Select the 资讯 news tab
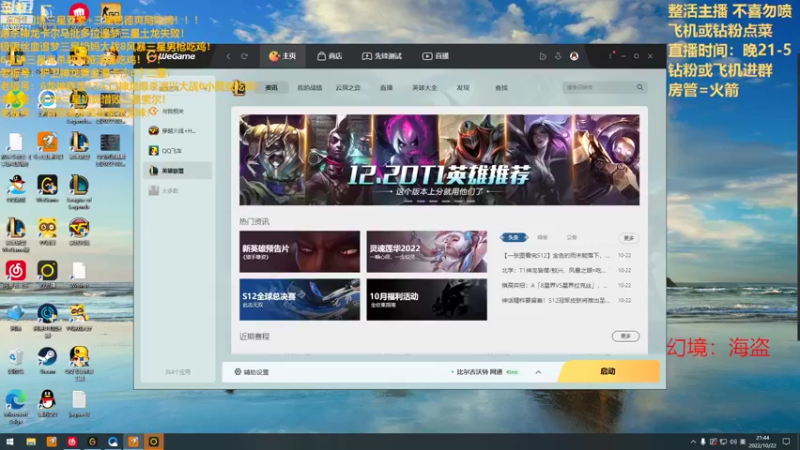Viewport: 800px width, 450px height. [271, 88]
